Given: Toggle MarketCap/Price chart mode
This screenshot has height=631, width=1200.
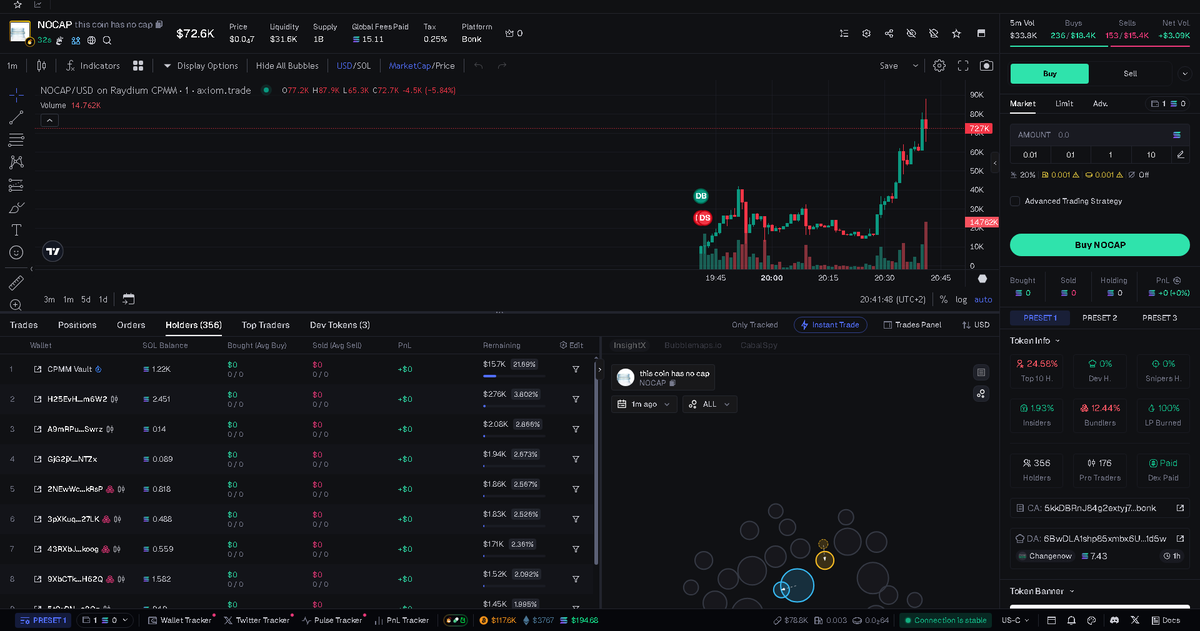Looking at the screenshot, I should [x=421, y=66].
